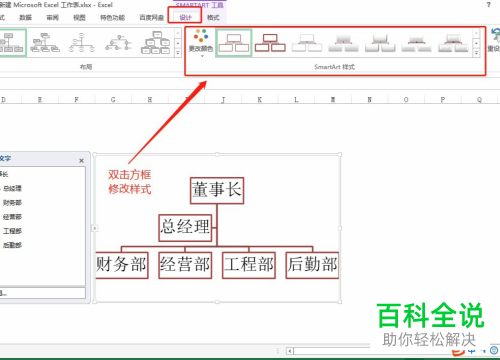Image resolution: width=500 pixels, height=360 pixels.
Task: Select column H header
Action: click(150, 99)
